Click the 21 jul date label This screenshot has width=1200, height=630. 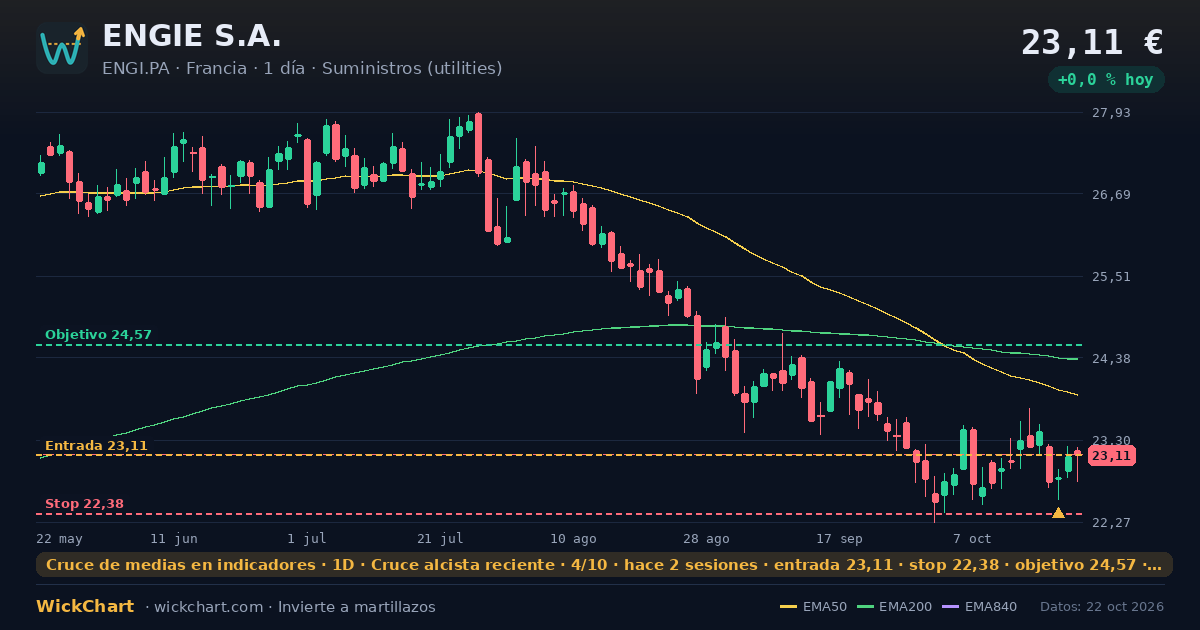pos(440,538)
